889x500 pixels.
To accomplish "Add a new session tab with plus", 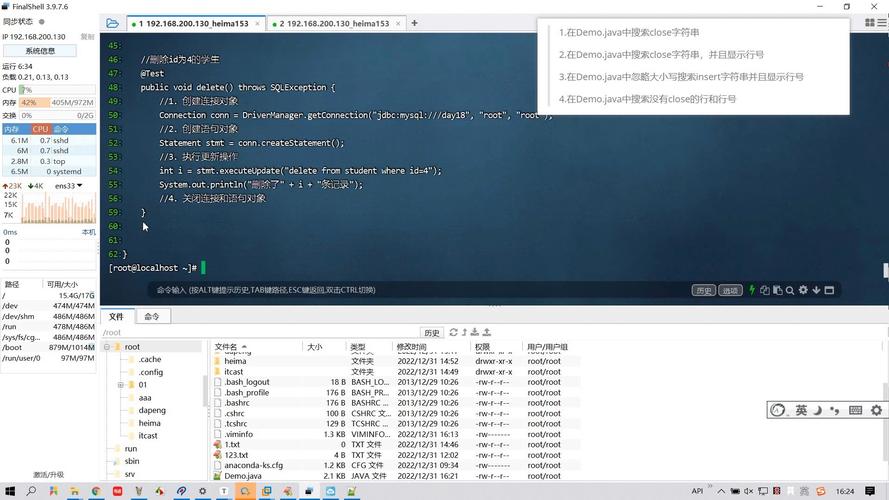I will pos(414,23).
